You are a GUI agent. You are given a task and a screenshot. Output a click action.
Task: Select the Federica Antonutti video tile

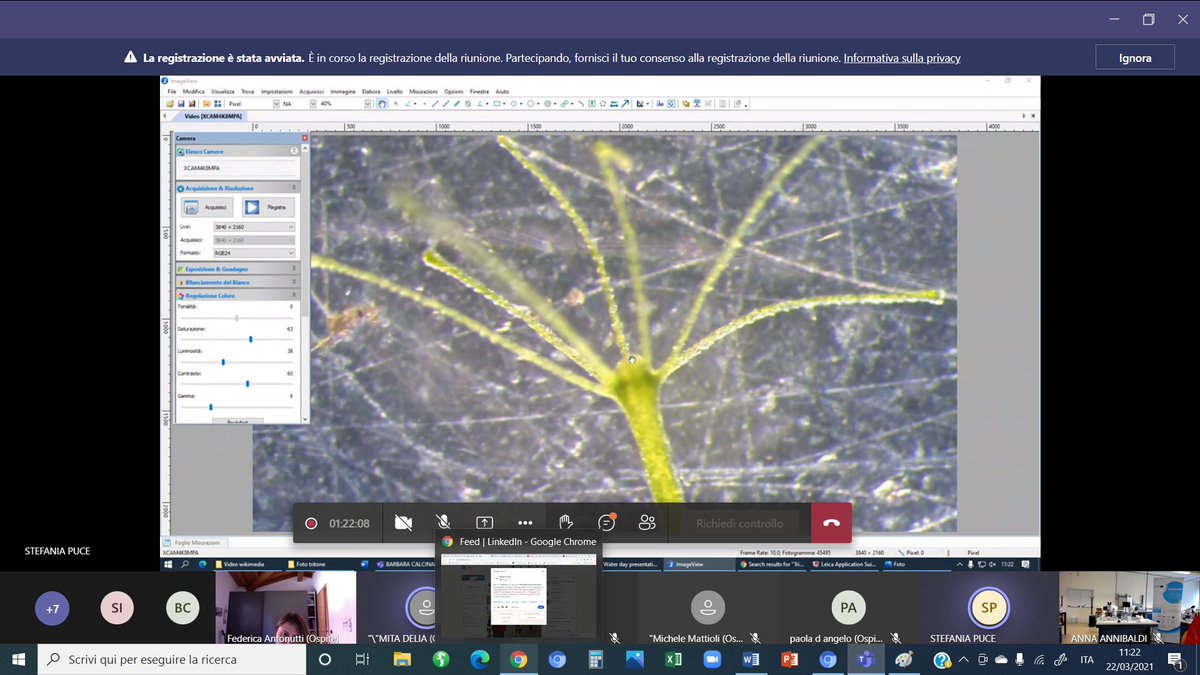click(285, 608)
